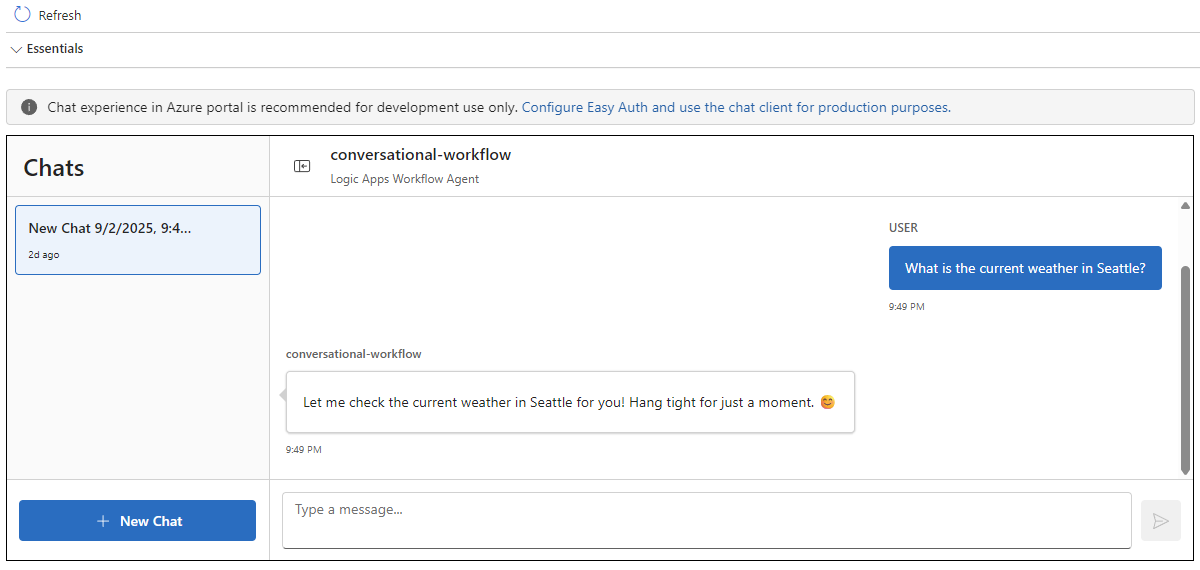The height and width of the screenshot is (570, 1200).
Task: Click the smiling emoji in agent reply
Action: tap(827, 402)
